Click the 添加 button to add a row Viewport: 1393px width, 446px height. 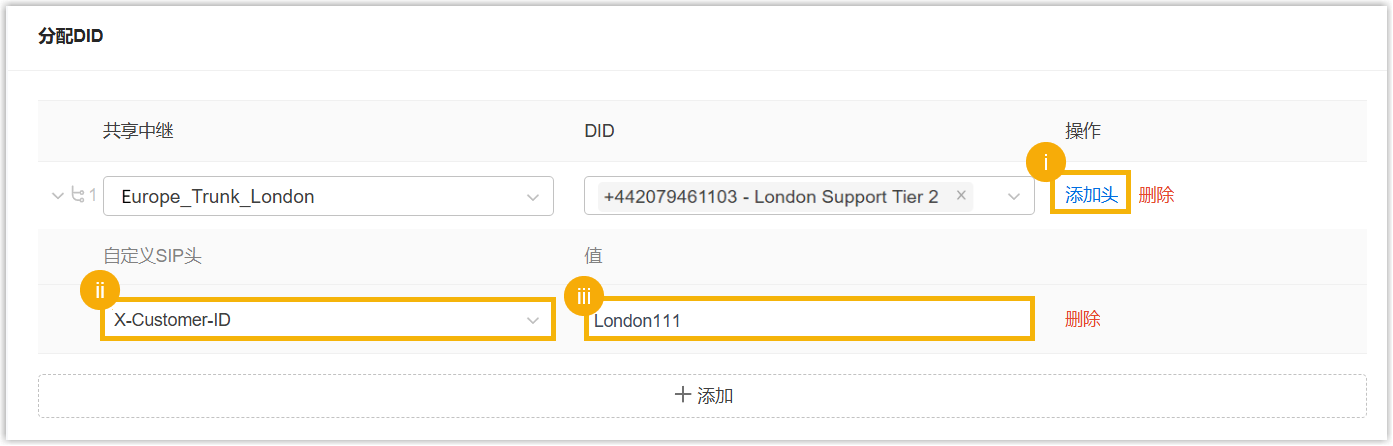pyautogui.click(x=702, y=396)
